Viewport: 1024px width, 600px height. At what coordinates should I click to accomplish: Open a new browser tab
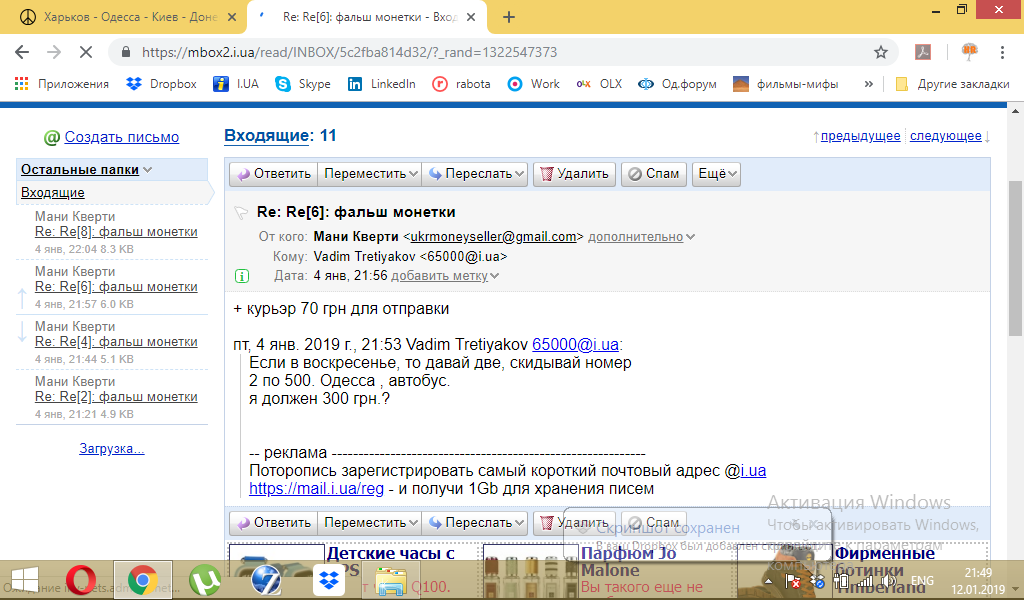tap(509, 18)
